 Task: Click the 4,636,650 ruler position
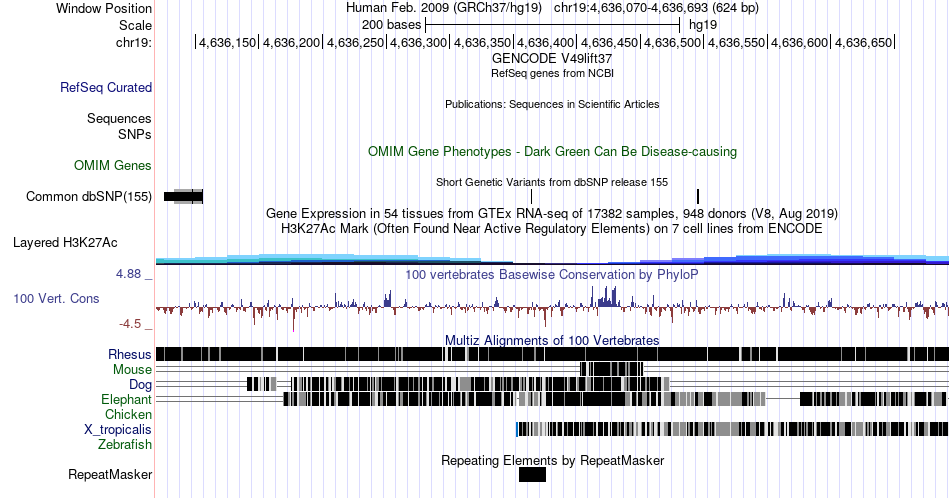[x=864, y=42]
